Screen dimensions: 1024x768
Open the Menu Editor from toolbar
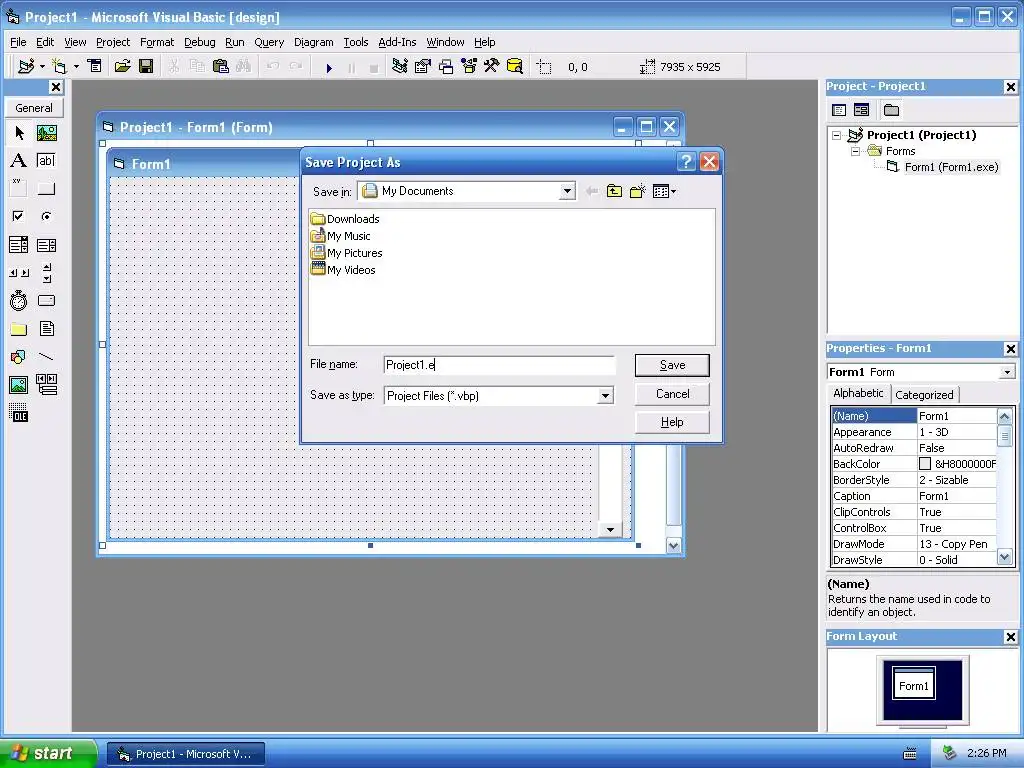[95, 66]
